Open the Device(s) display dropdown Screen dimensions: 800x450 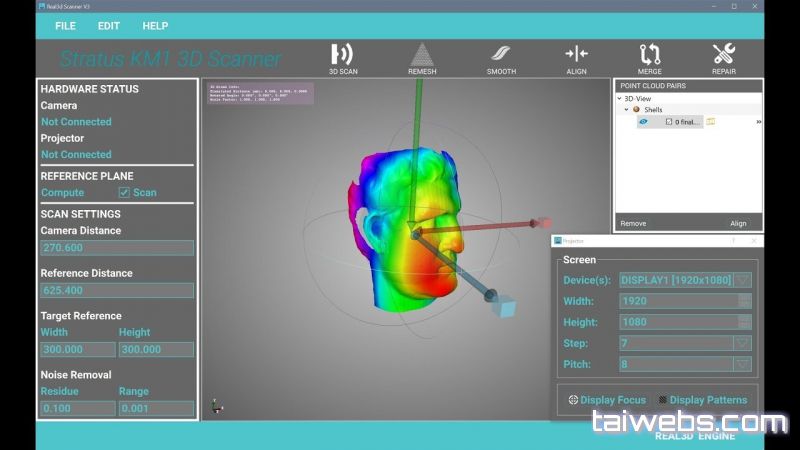[x=743, y=280]
